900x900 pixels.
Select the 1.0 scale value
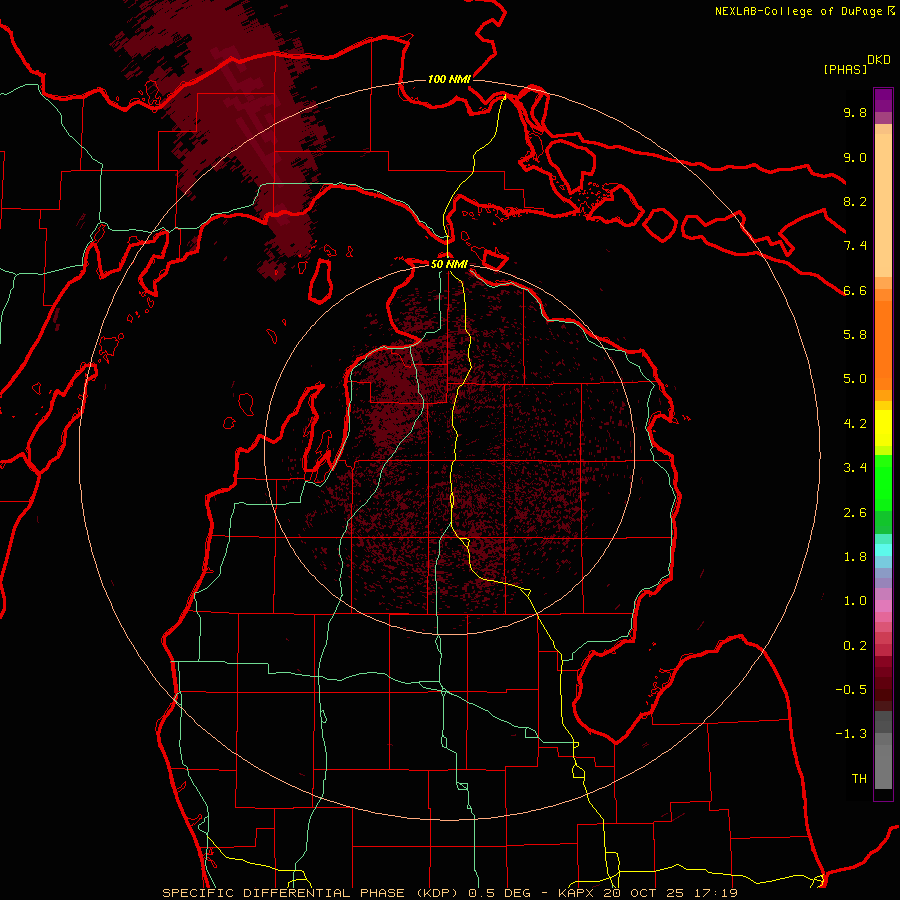pyautogui.click(x=855, y=601)
